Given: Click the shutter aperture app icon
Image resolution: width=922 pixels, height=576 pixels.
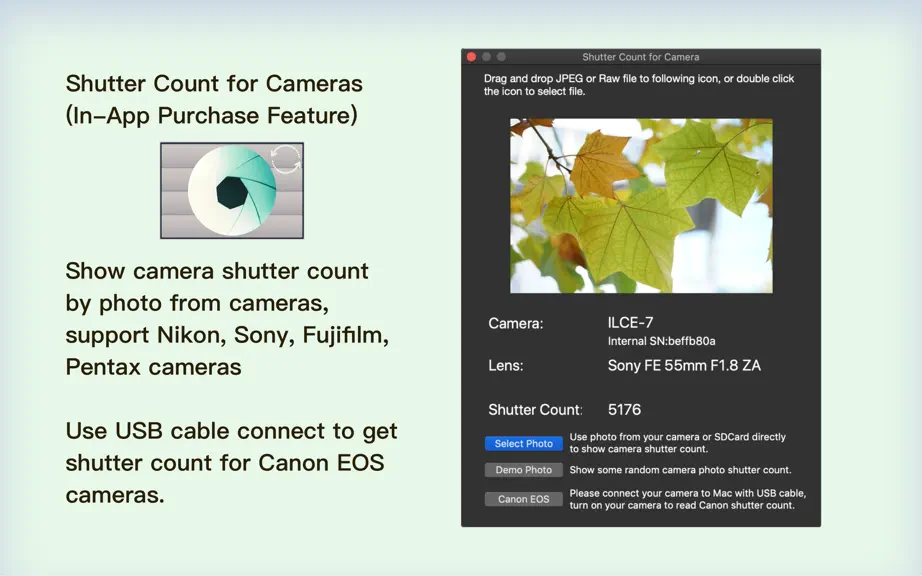Looking at the screenshot, I should pyautogui.click(x=232, y=190).
